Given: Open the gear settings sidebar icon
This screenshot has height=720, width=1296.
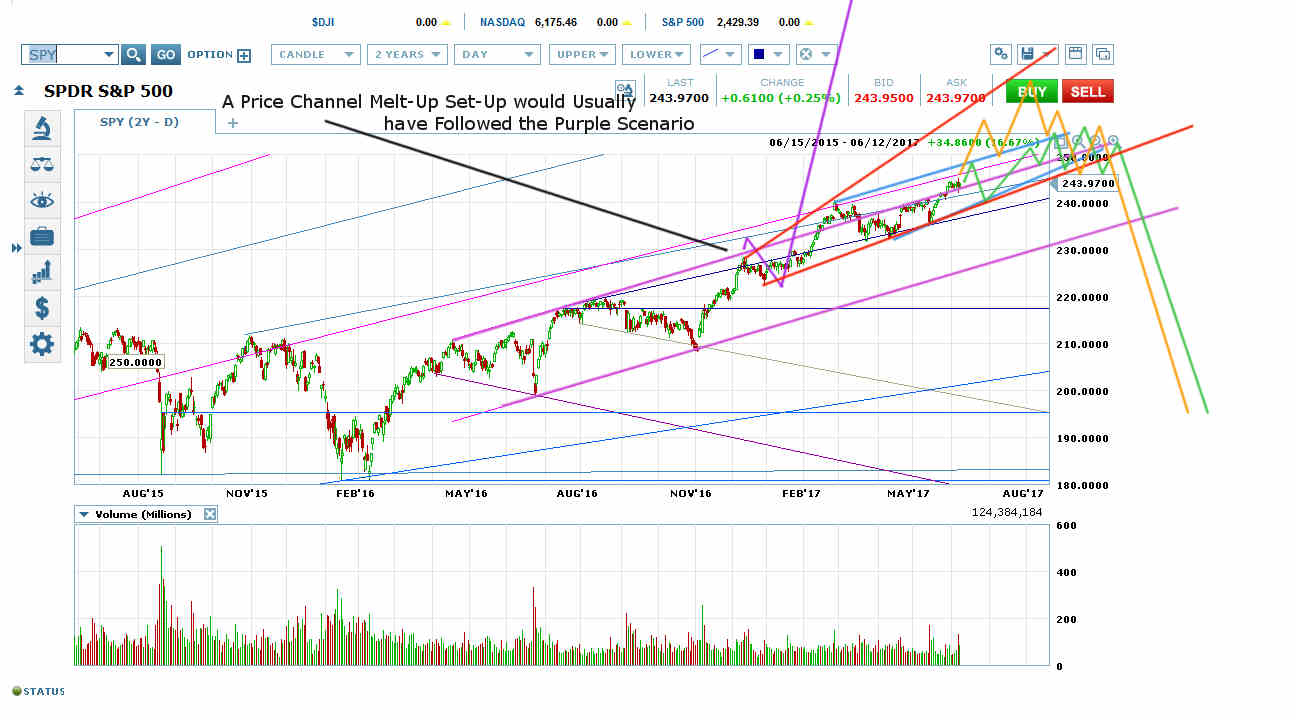Looking at the screenshot, I should click(x=42, y=344).
